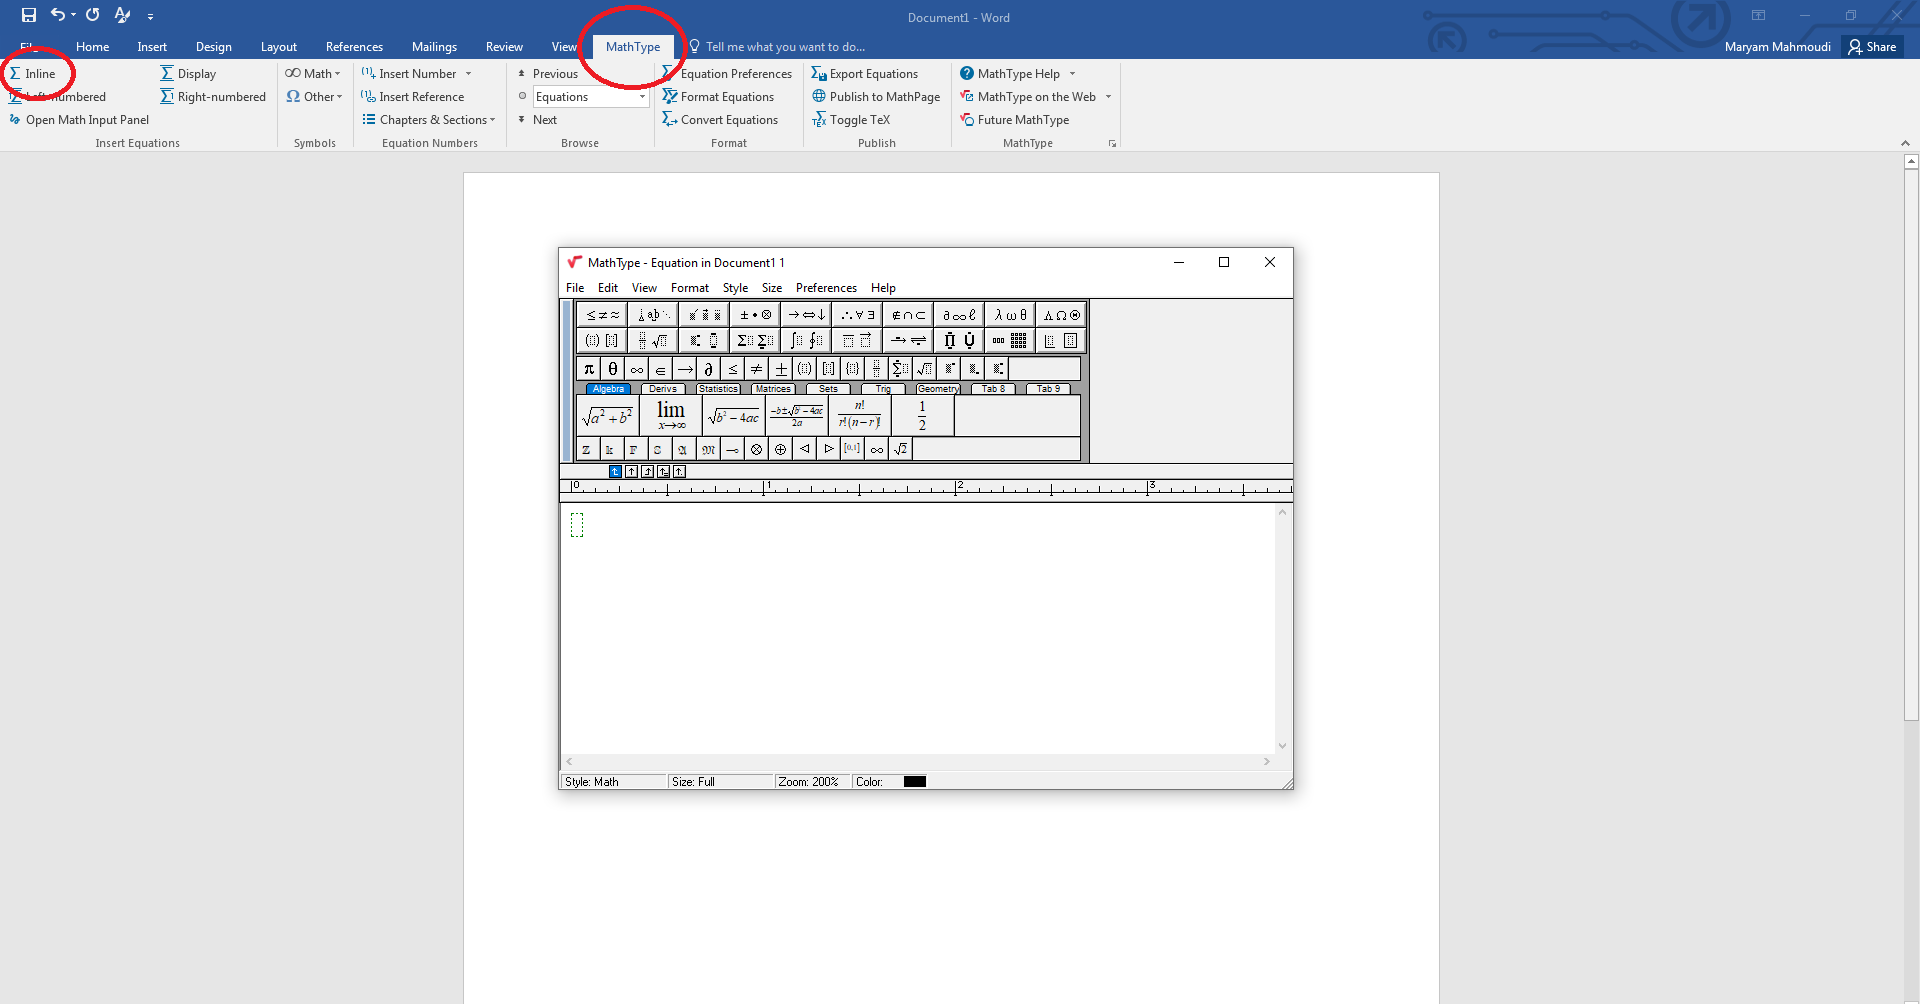Insert circled plus symbol

pos(781,449)
